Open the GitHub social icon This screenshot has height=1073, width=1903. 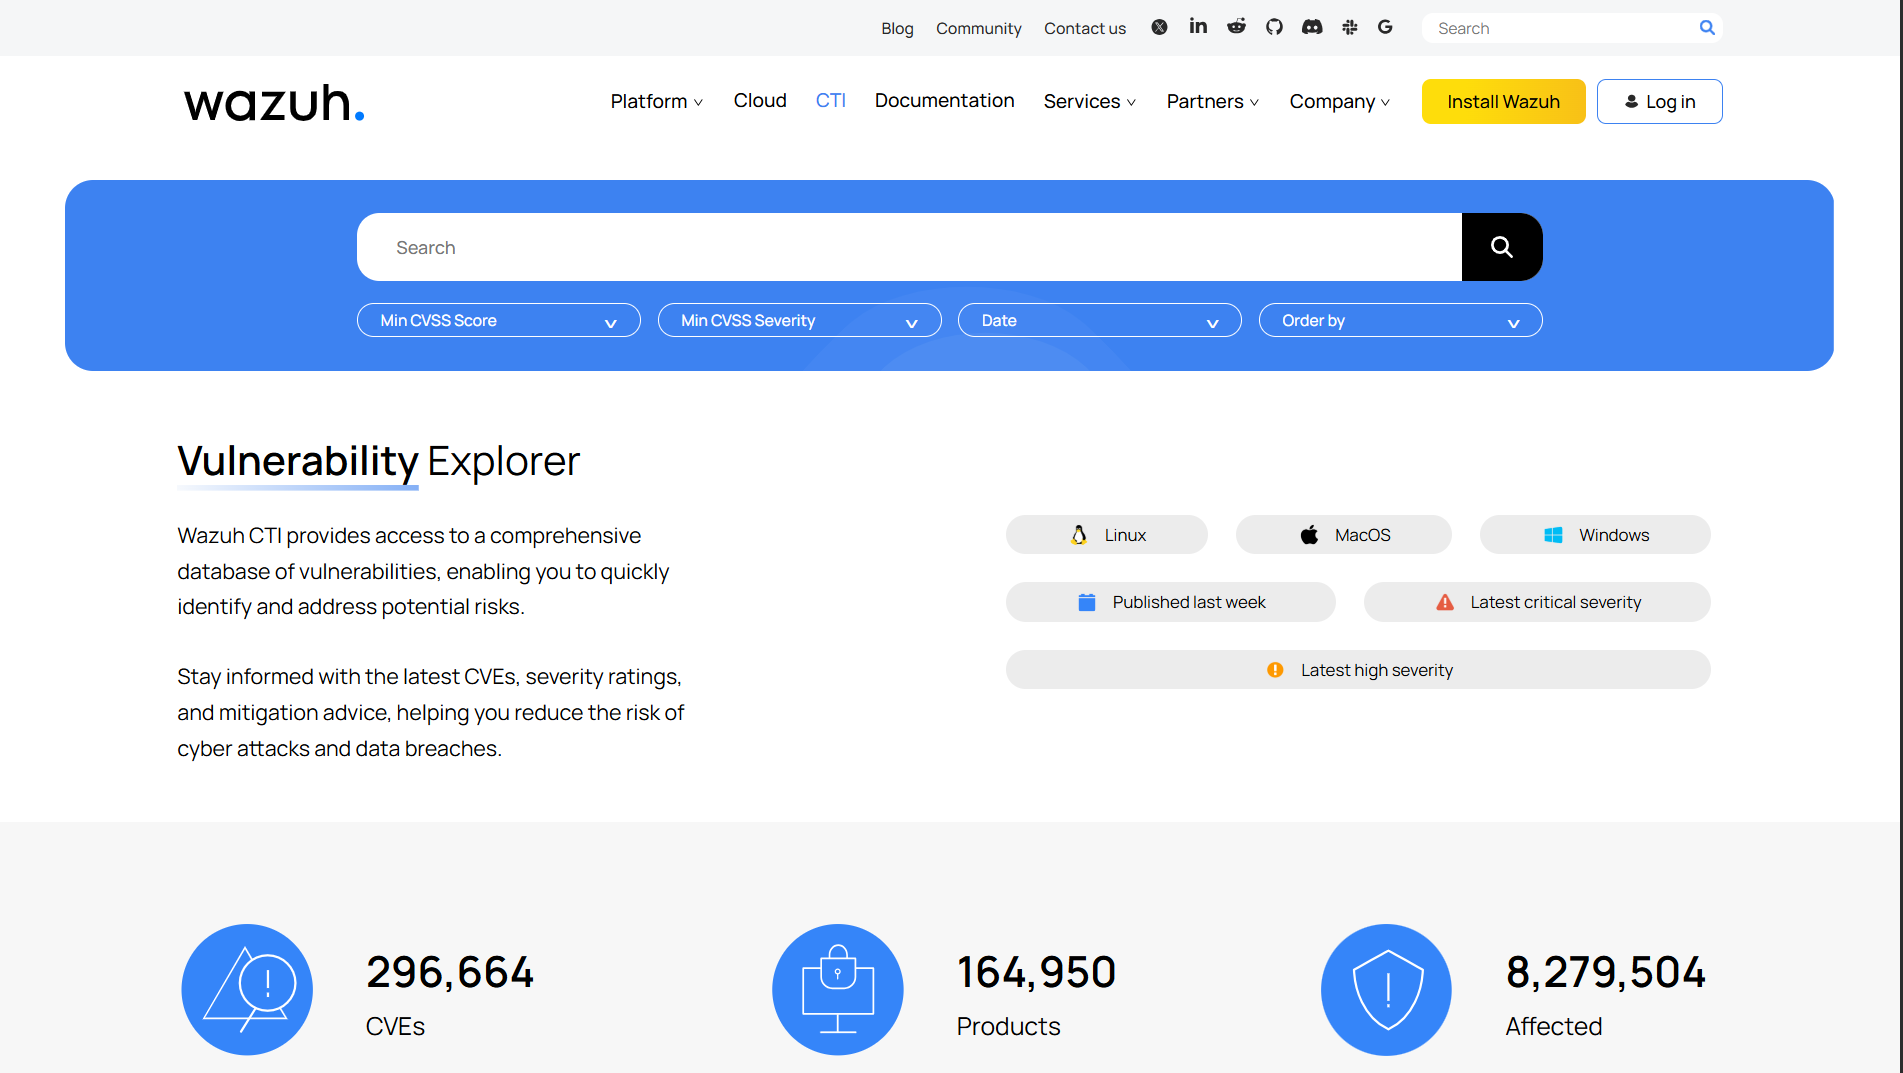pyautogui.click(x=1274, y=27)
